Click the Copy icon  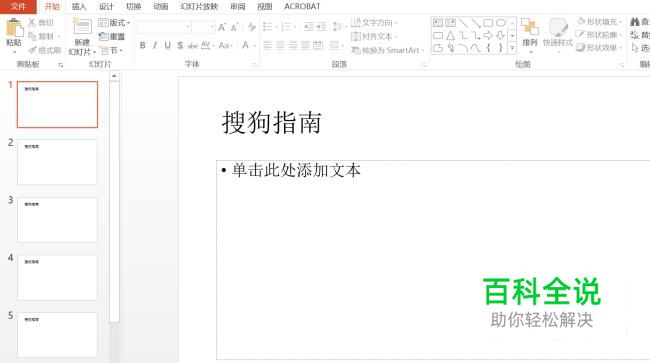[32, 36]
